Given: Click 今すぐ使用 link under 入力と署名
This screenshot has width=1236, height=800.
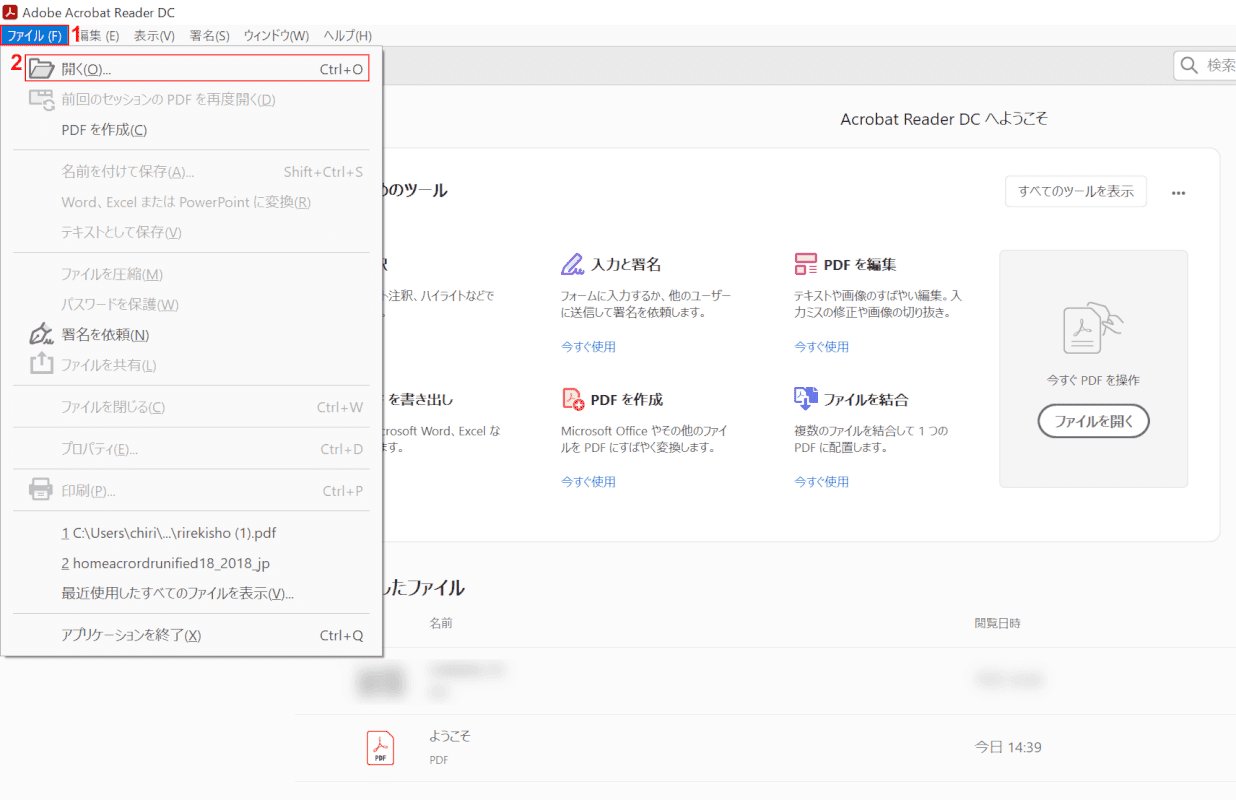Looking at the screenshot, I should pyautogui.click(x=588, y=347).
